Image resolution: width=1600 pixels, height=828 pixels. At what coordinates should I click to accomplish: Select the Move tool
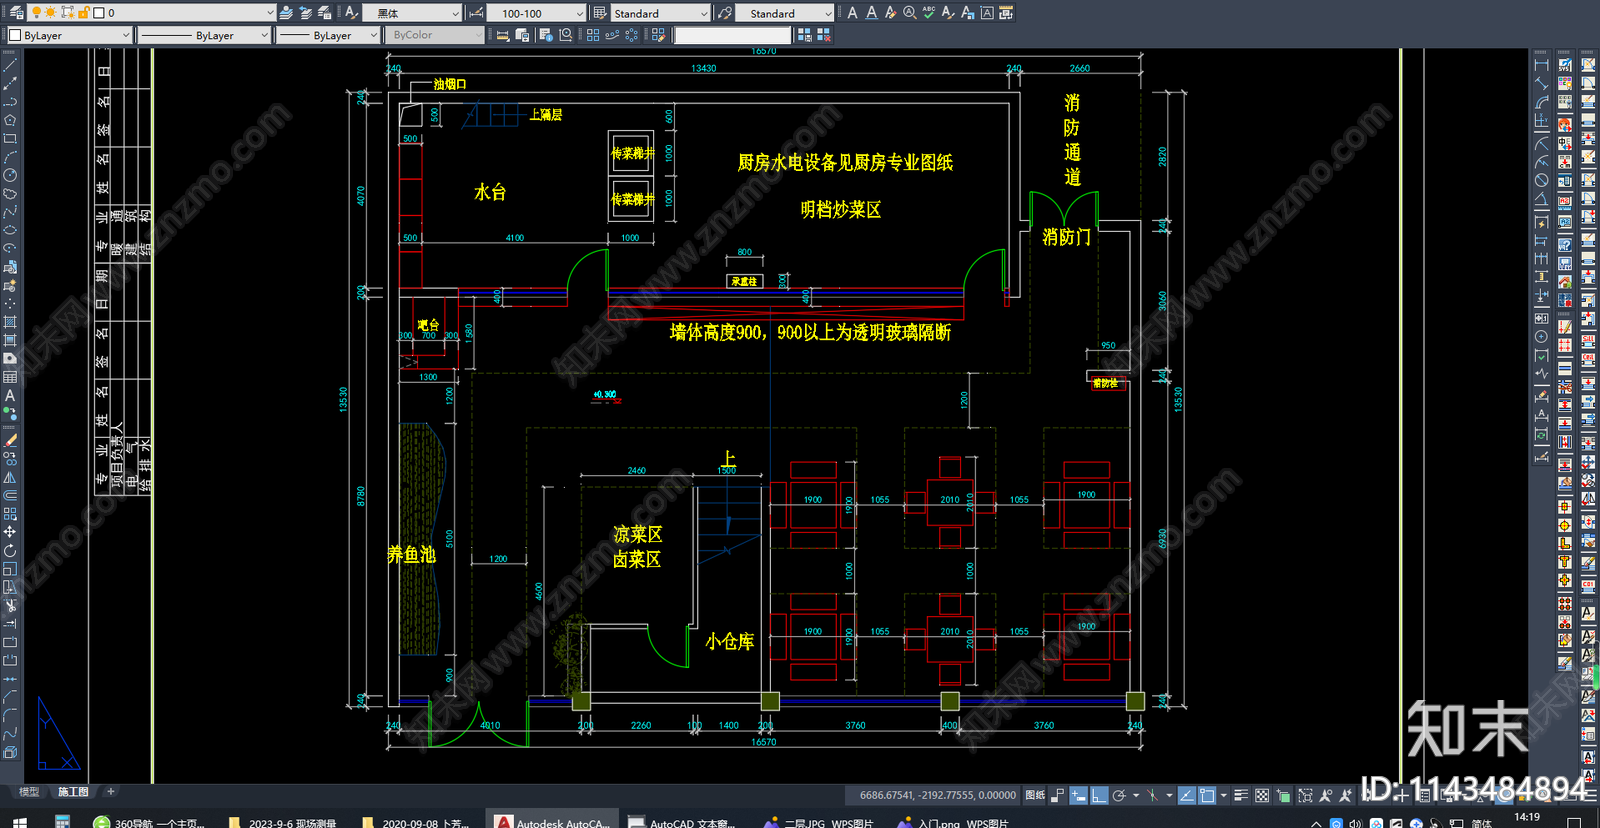pos(10,532)
